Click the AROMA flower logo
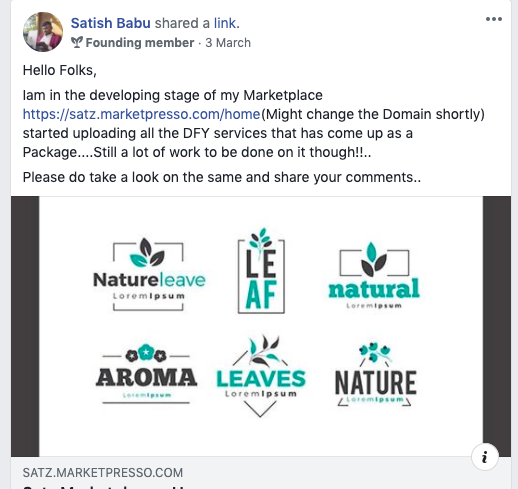The height and width of the screenshot is (489, 518). 146,374
